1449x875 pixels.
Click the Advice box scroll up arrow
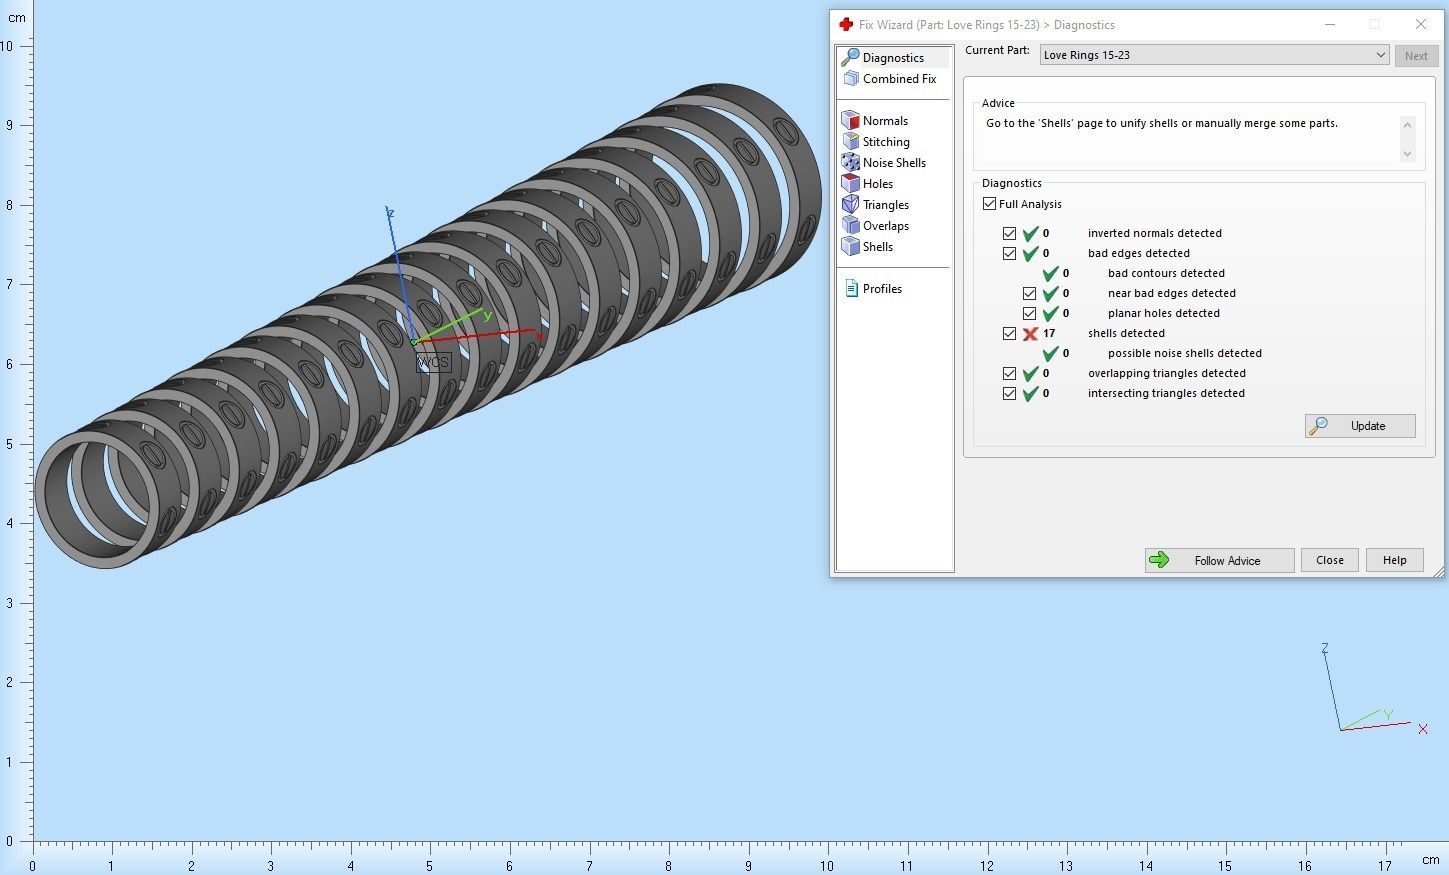(1407, 125)
